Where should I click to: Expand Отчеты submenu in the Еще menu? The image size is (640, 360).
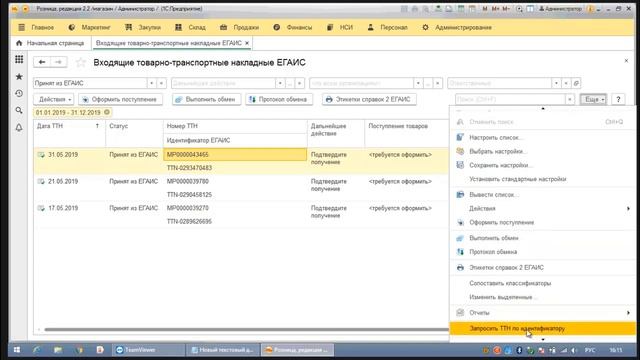542,313
